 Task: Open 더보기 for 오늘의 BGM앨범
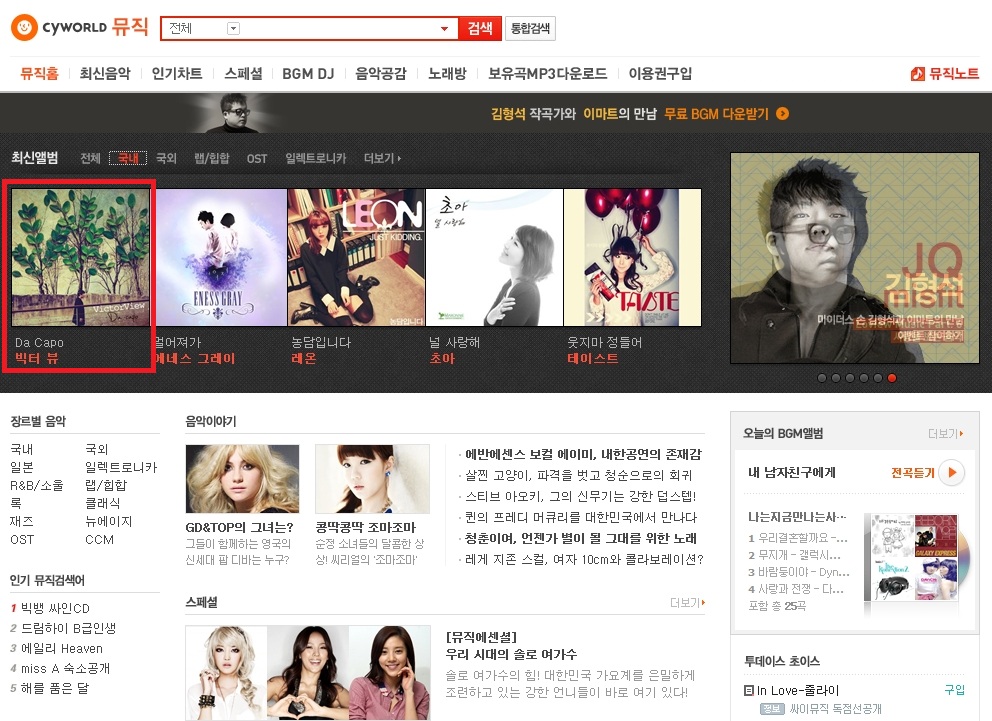tap(945, 434)
